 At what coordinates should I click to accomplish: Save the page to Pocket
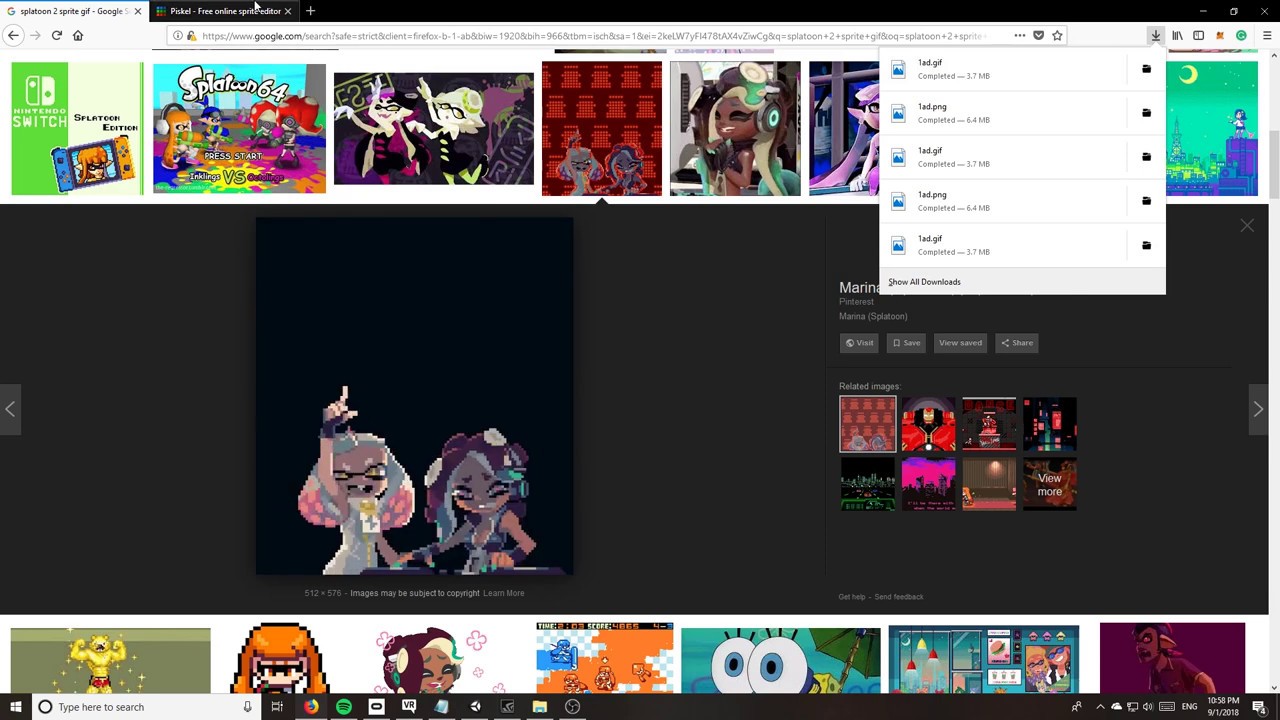pos(1038,36)
